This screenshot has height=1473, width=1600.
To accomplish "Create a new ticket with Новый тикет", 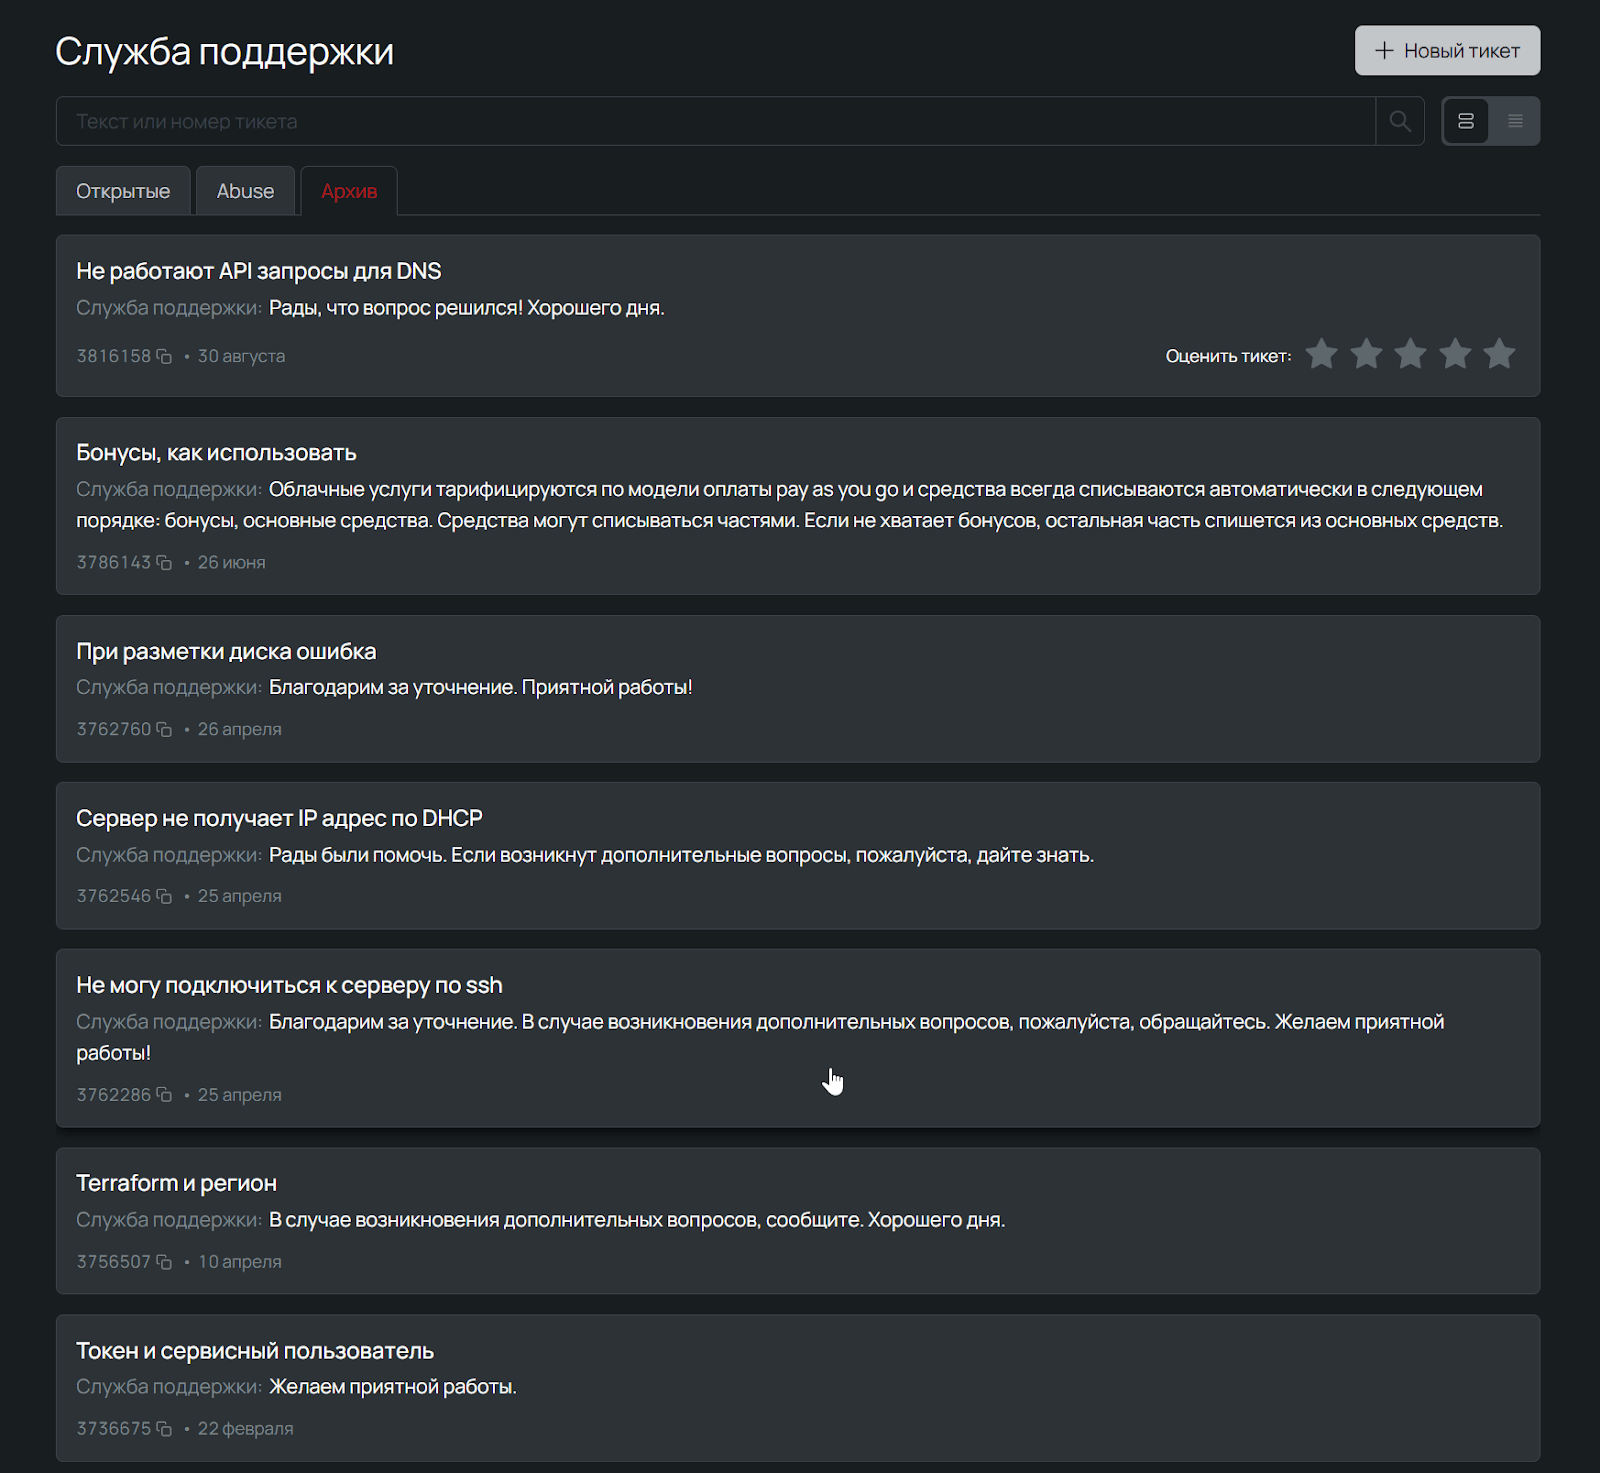I will [x=1447, y=51].
